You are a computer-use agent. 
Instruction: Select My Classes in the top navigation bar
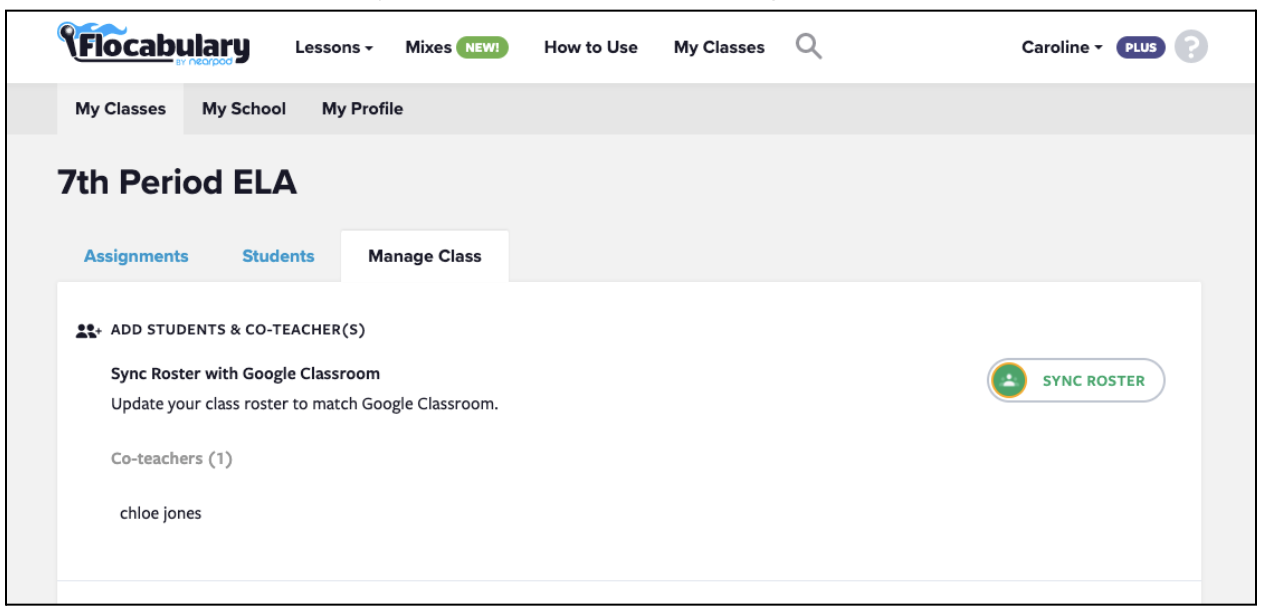pyautogui.click(x=719, y=47)
